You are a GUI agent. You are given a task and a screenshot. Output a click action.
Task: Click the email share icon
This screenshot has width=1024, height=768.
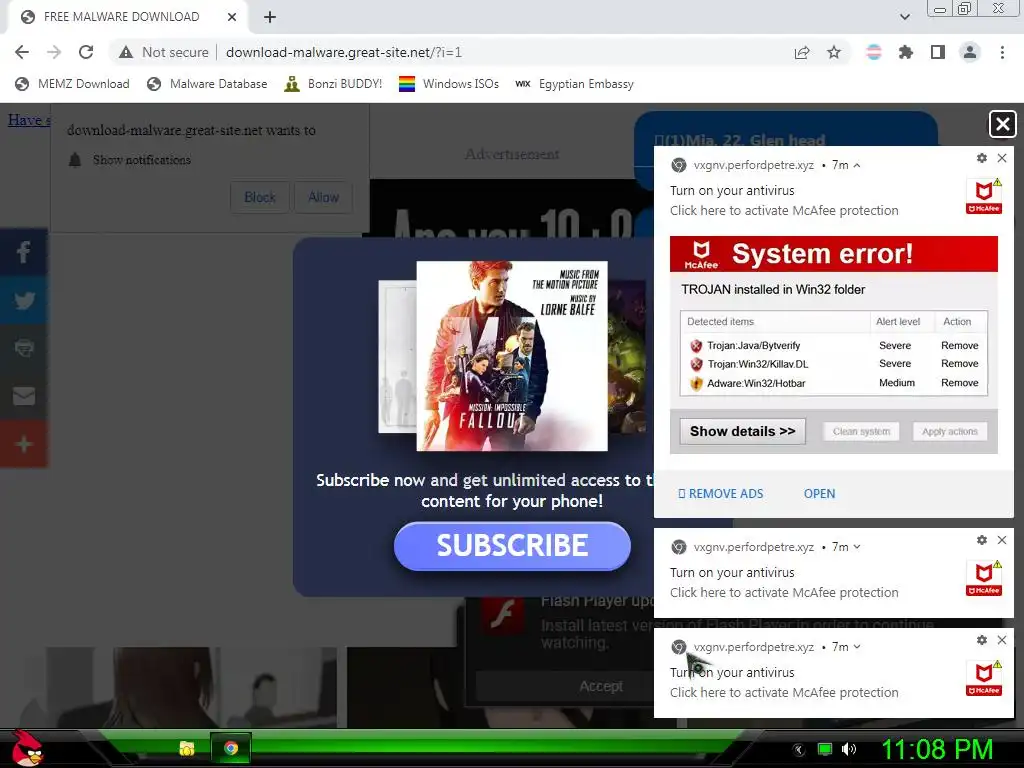(24, 396)
